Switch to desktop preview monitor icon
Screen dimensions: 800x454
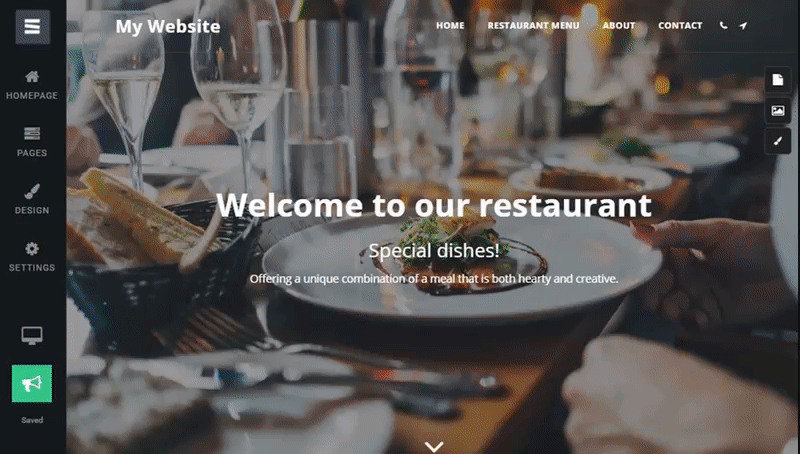32,336
